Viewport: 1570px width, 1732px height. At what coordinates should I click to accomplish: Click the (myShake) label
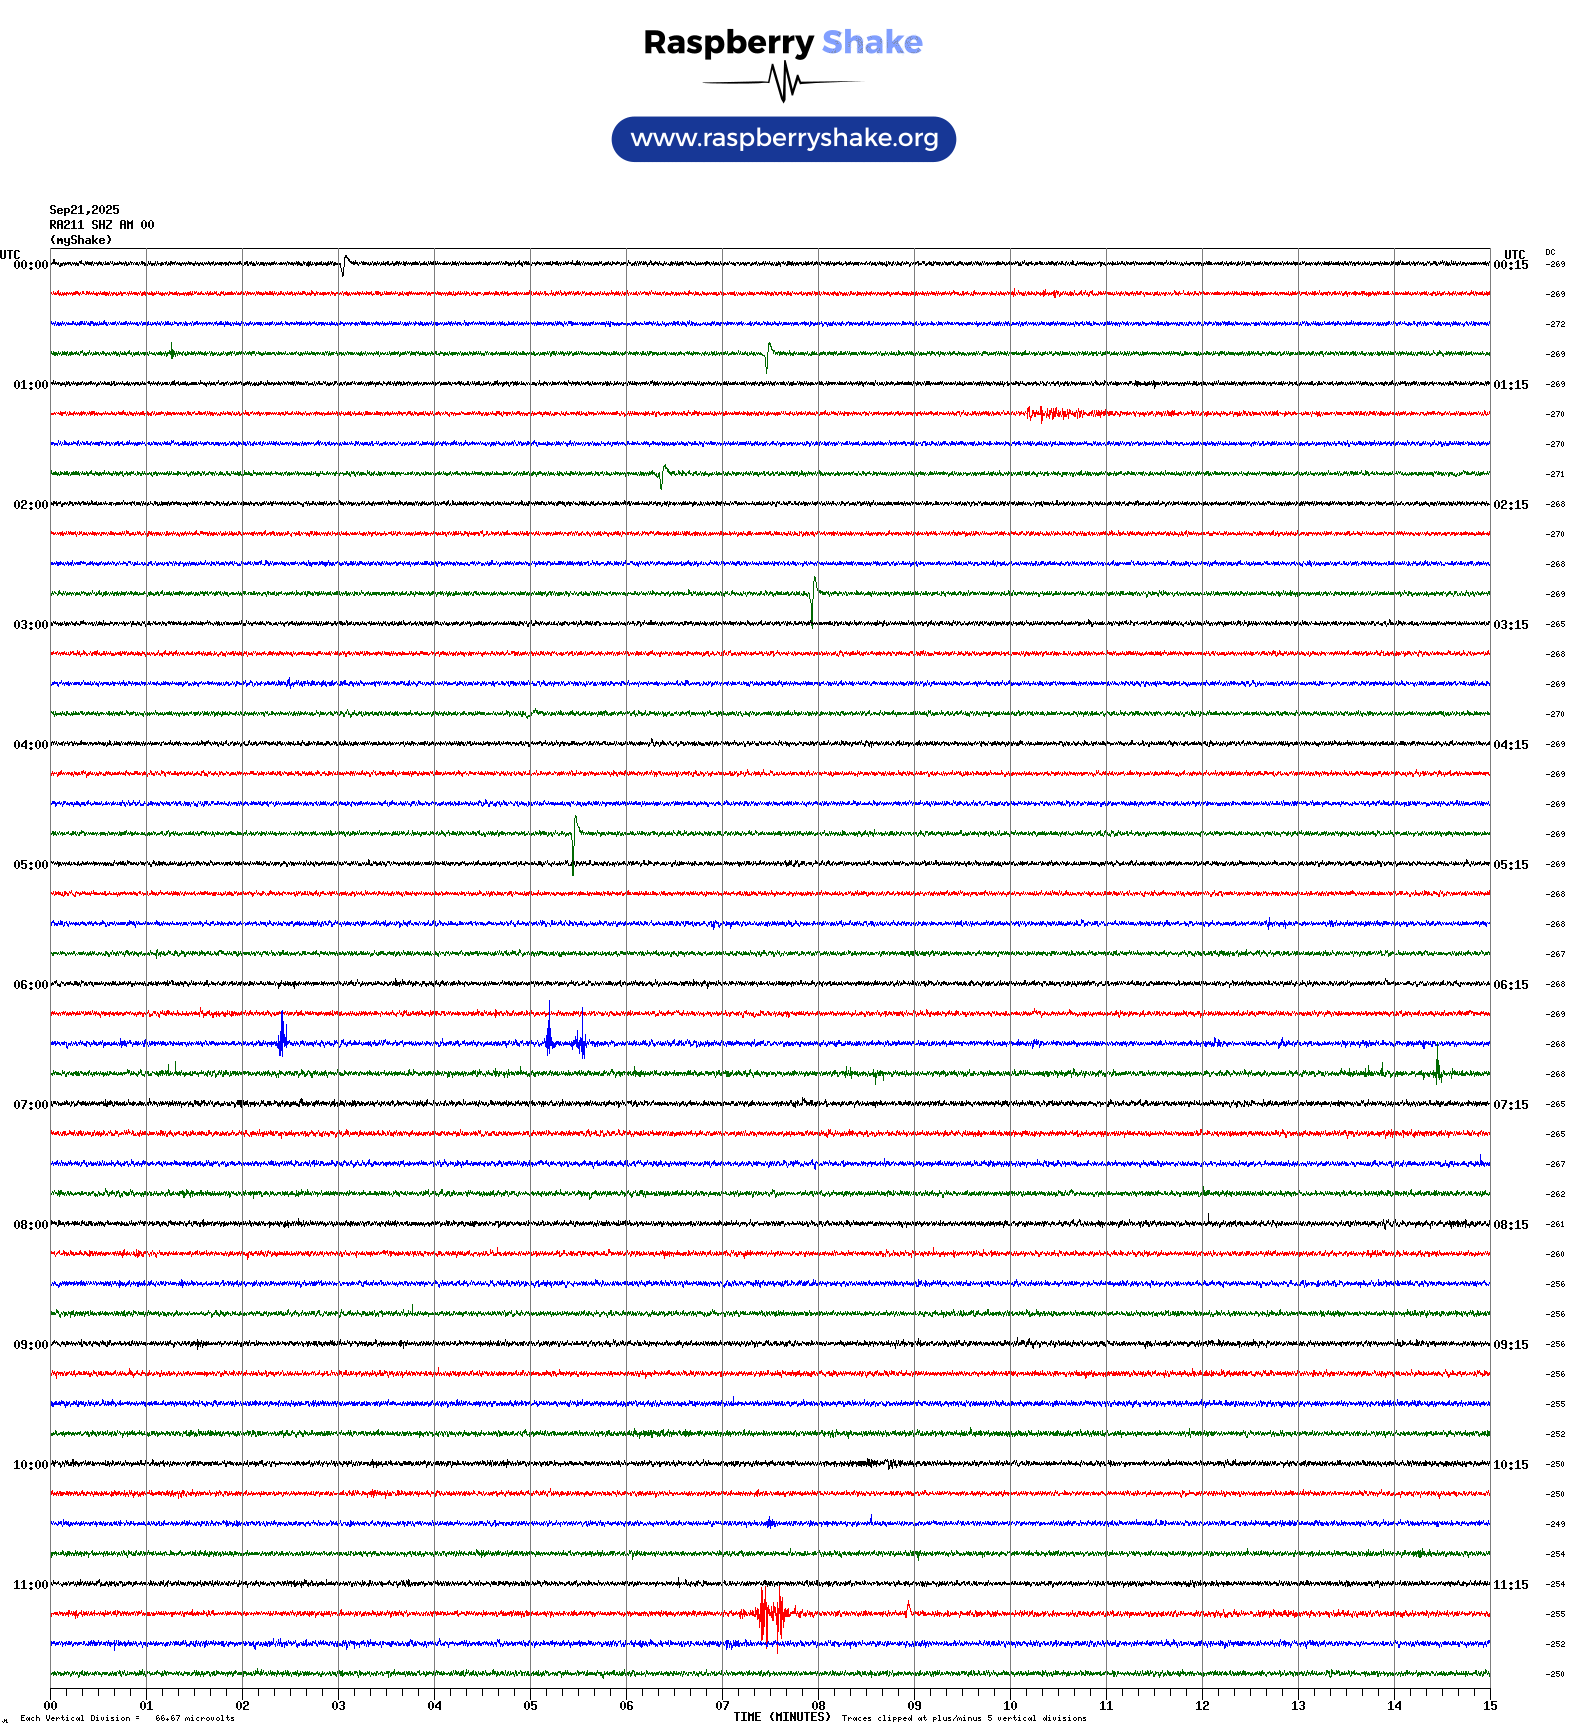tap(81, 240)
